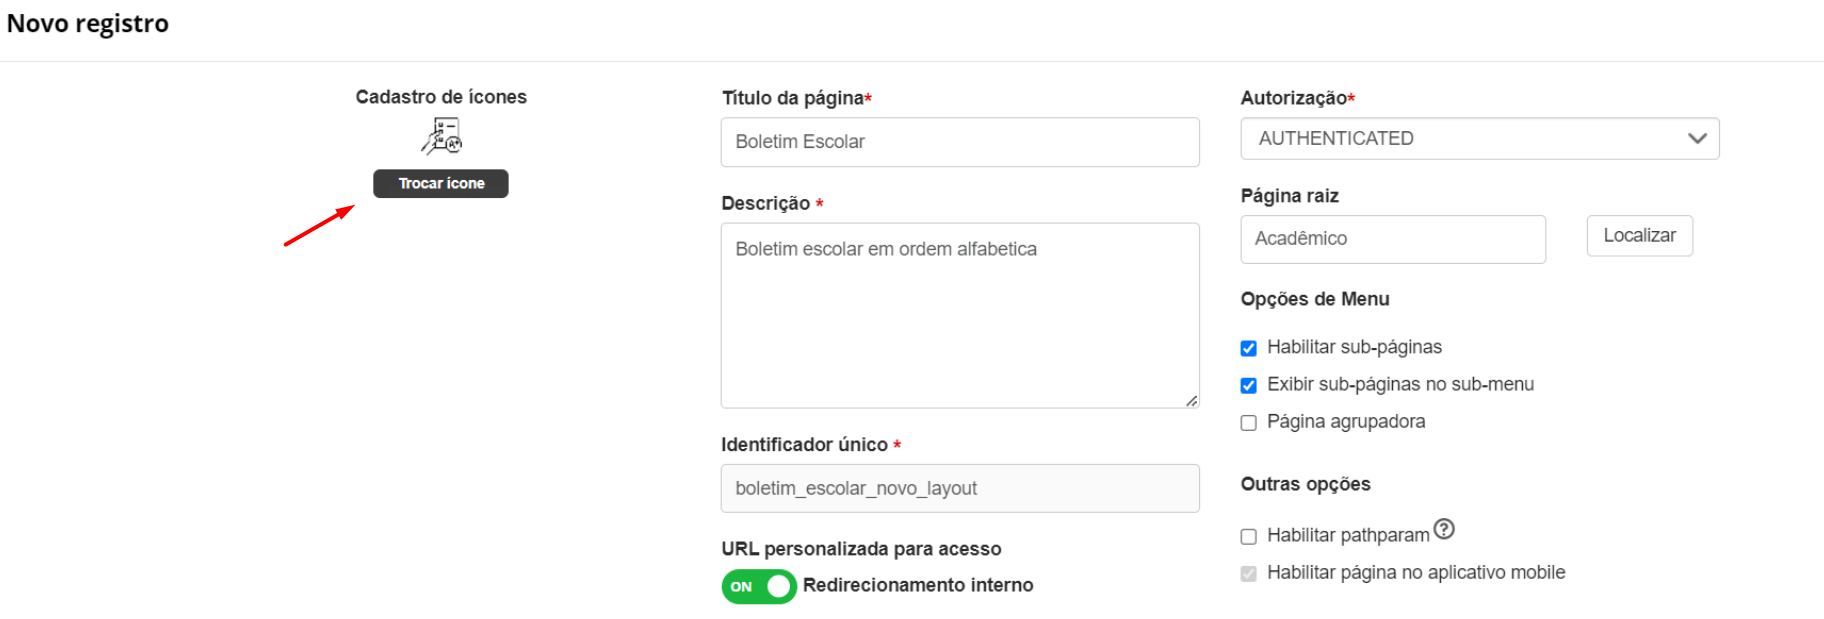Viewport: 1824px width, 619px height.
Task: Click the pathparam help question mark icon
Action: (1444, 529)
